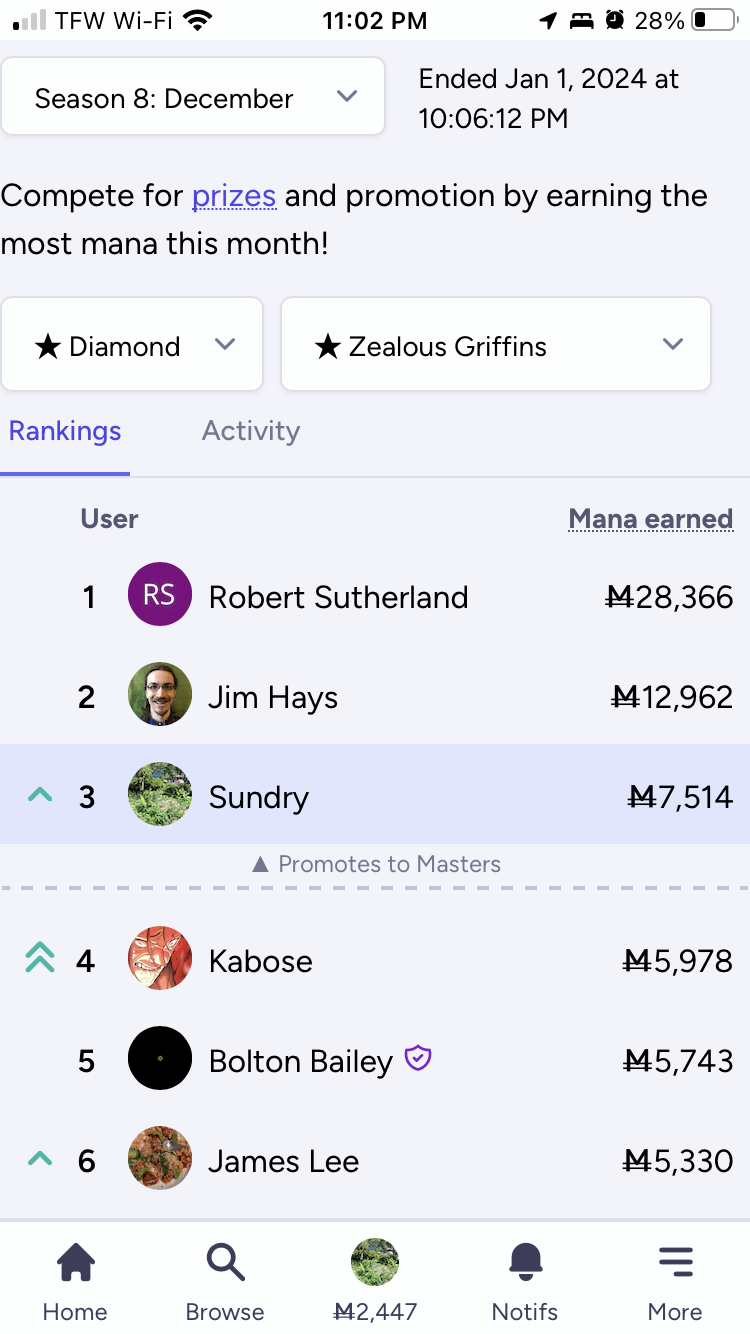Open the Home tab icon
750x1334 pixels.
75,1264
